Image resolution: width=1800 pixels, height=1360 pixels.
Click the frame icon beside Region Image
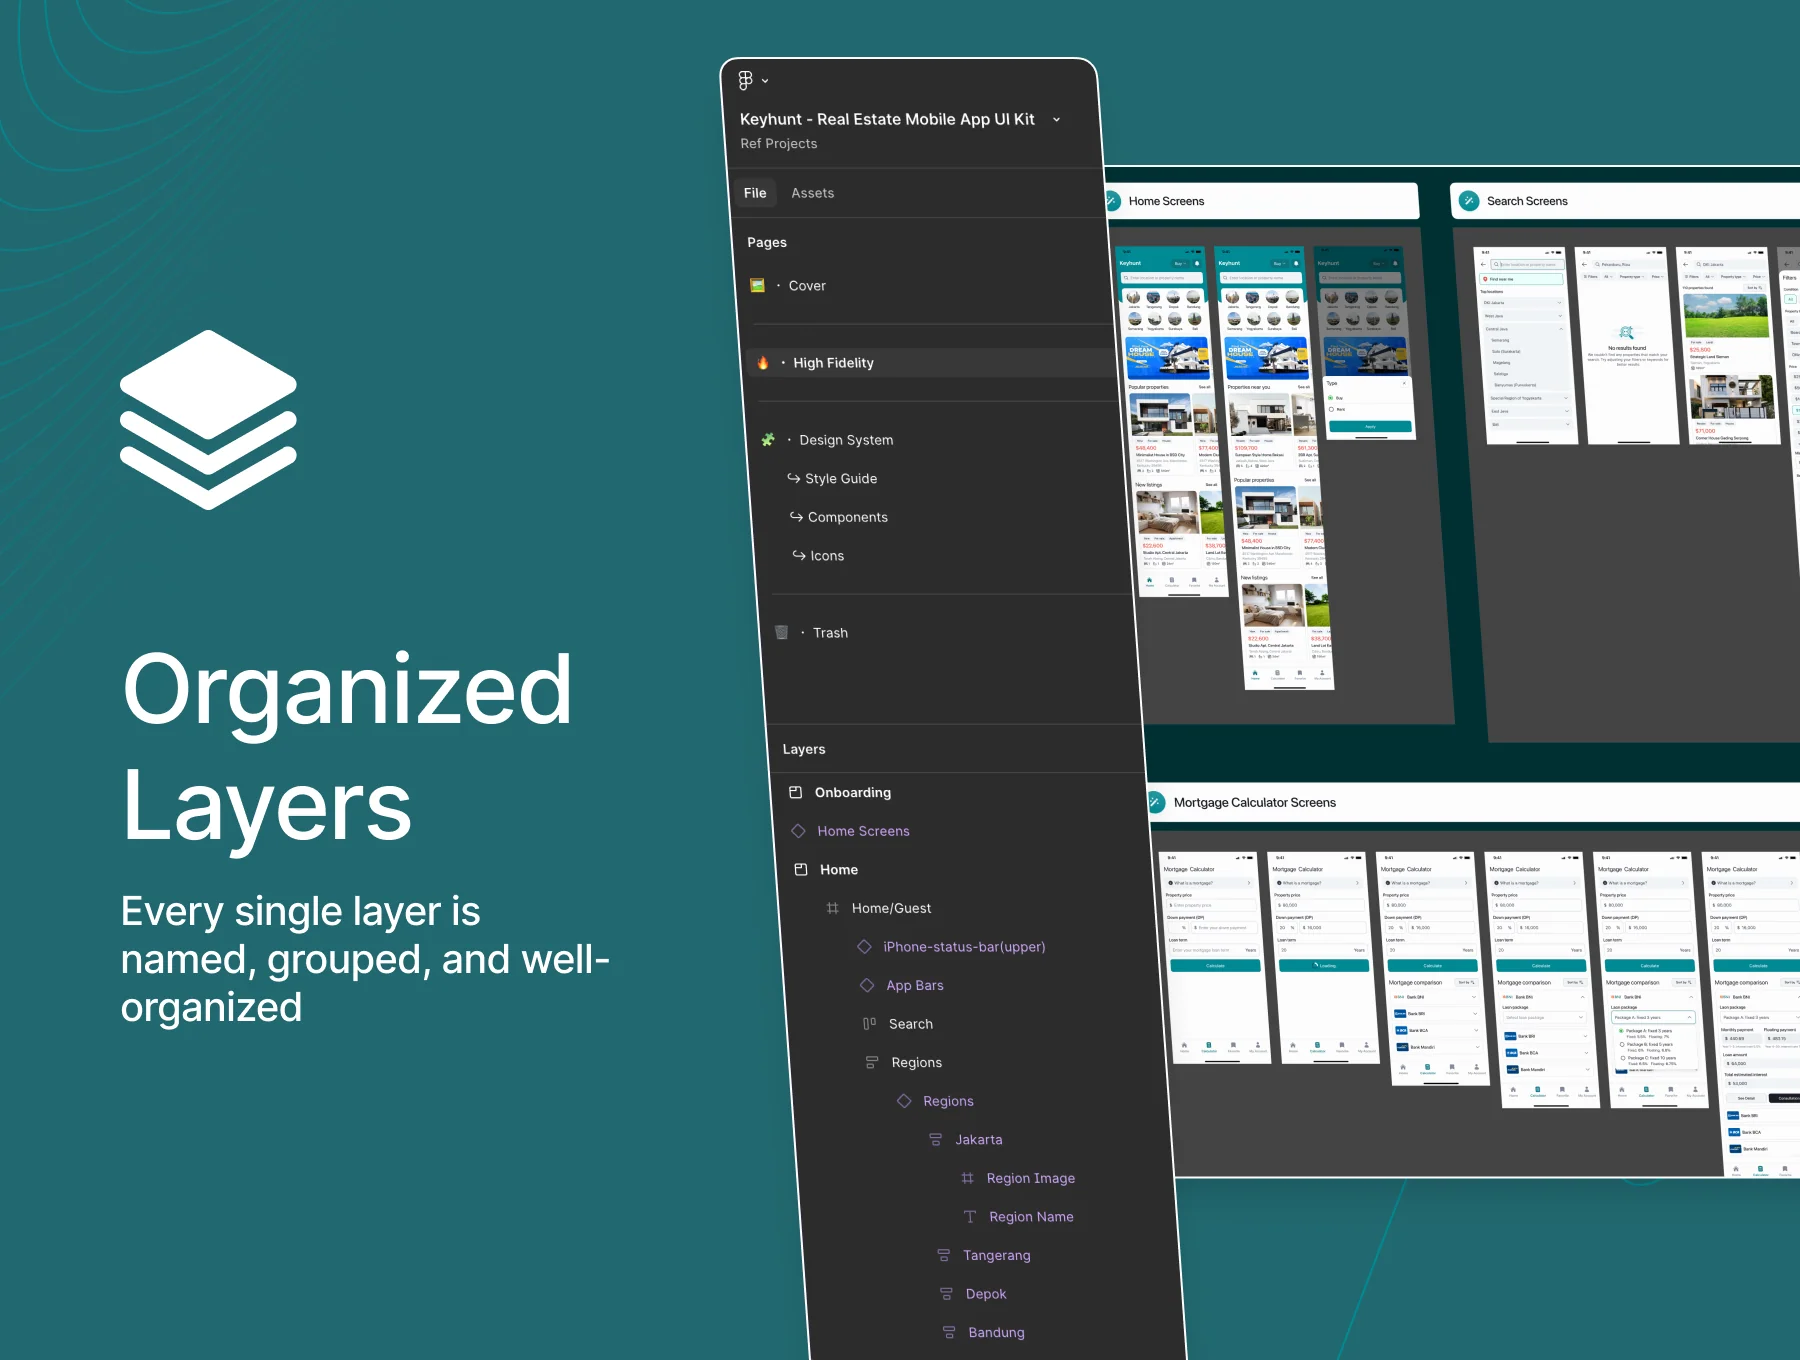(x=967, y=1178)
